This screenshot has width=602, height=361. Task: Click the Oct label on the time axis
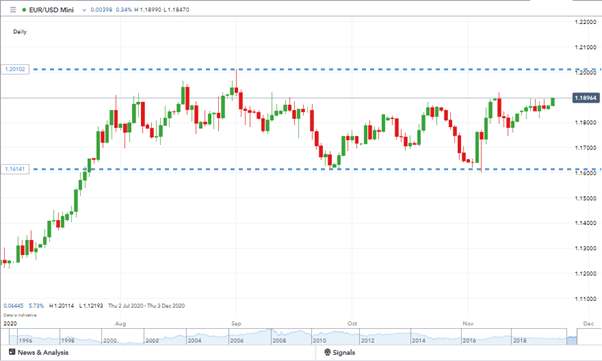pos(352,324)
